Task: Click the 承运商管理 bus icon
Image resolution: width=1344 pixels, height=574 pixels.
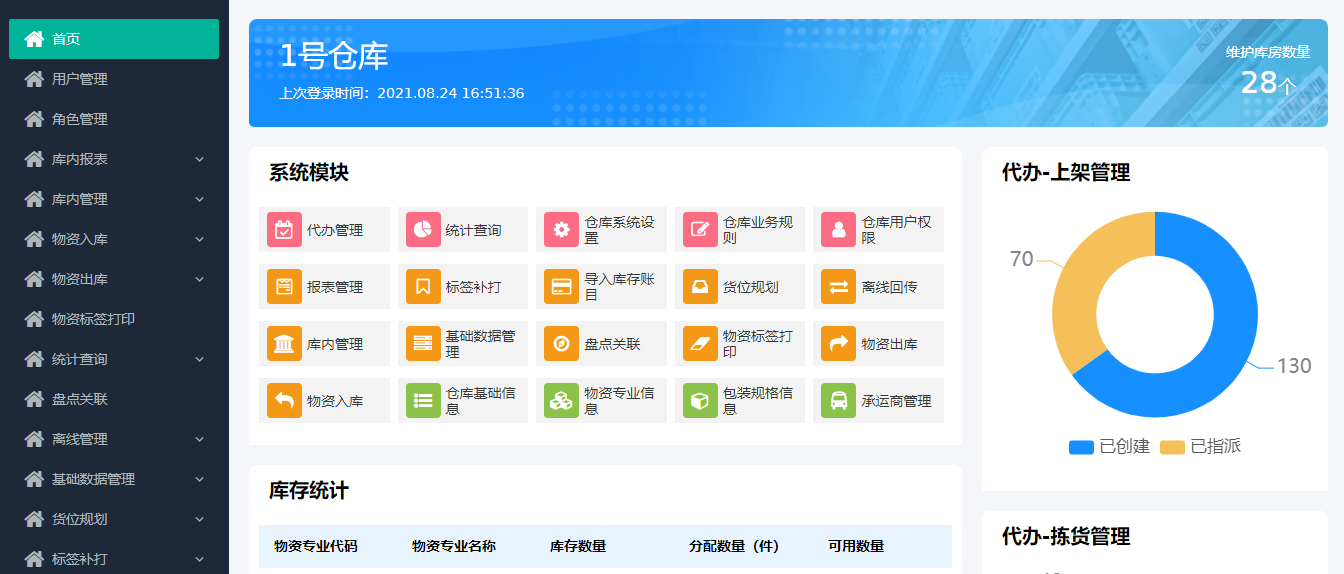Action: click(838, 401)
